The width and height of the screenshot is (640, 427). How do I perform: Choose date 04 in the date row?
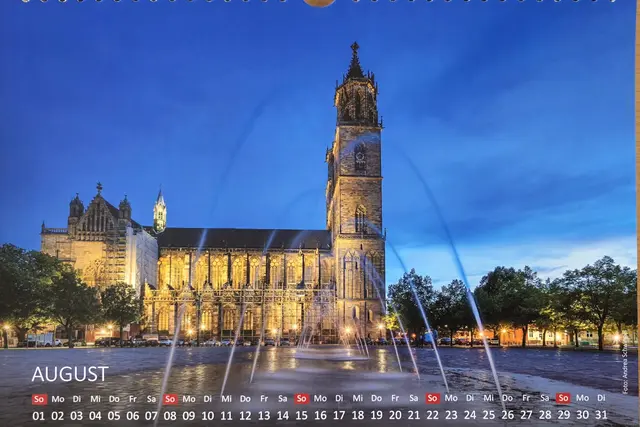pos(95,416)
